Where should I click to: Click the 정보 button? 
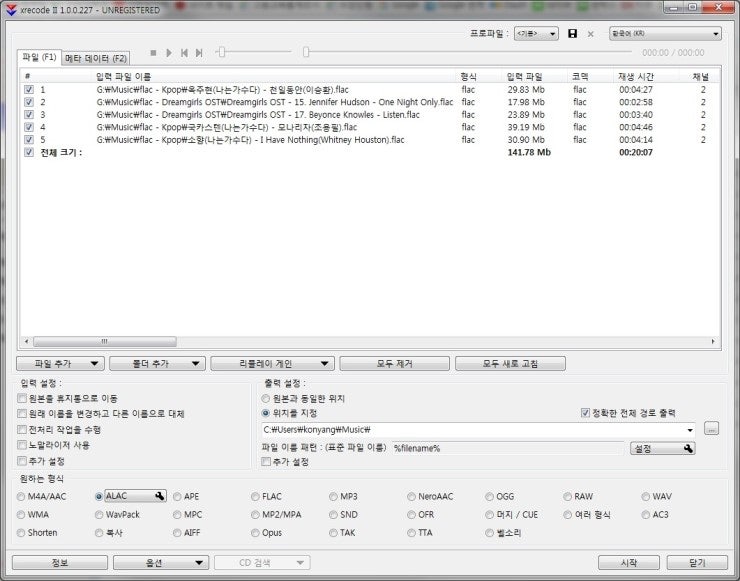pyautogui.click(x=60, y=563)
